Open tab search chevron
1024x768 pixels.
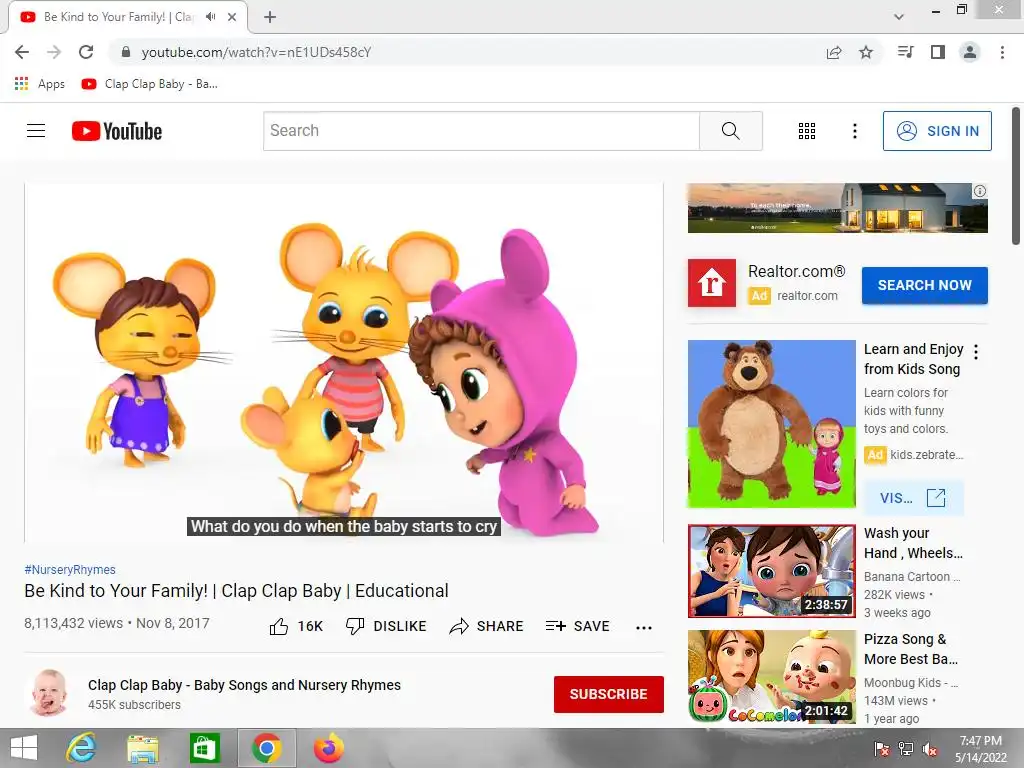(x=899, y=17)
